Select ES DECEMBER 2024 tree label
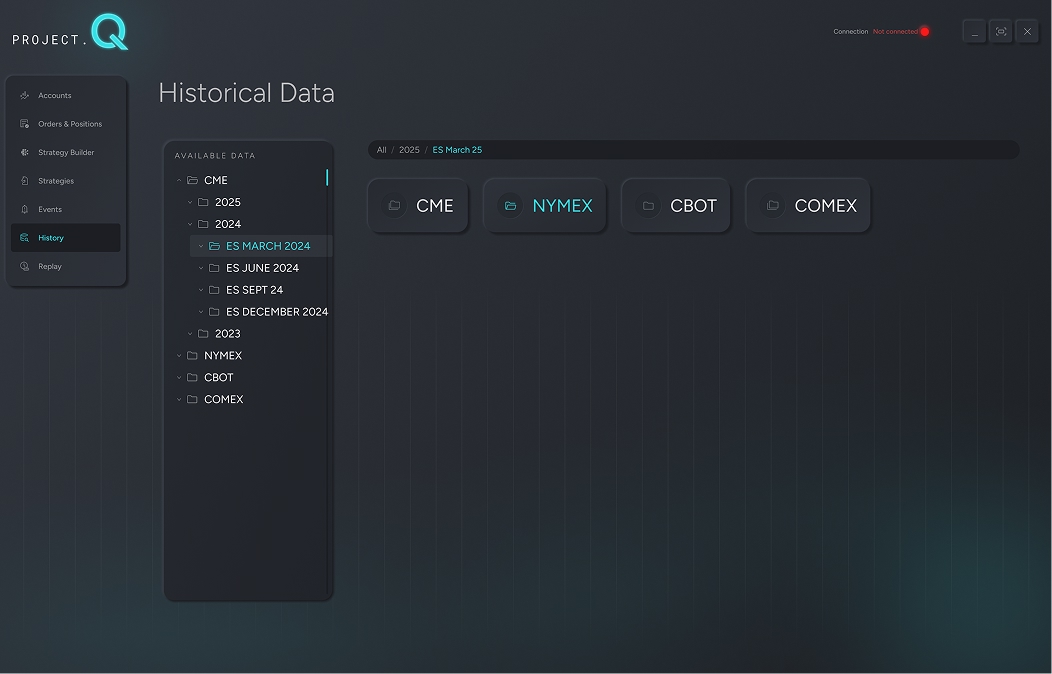 pyautogui.click(x=277, y=312)
